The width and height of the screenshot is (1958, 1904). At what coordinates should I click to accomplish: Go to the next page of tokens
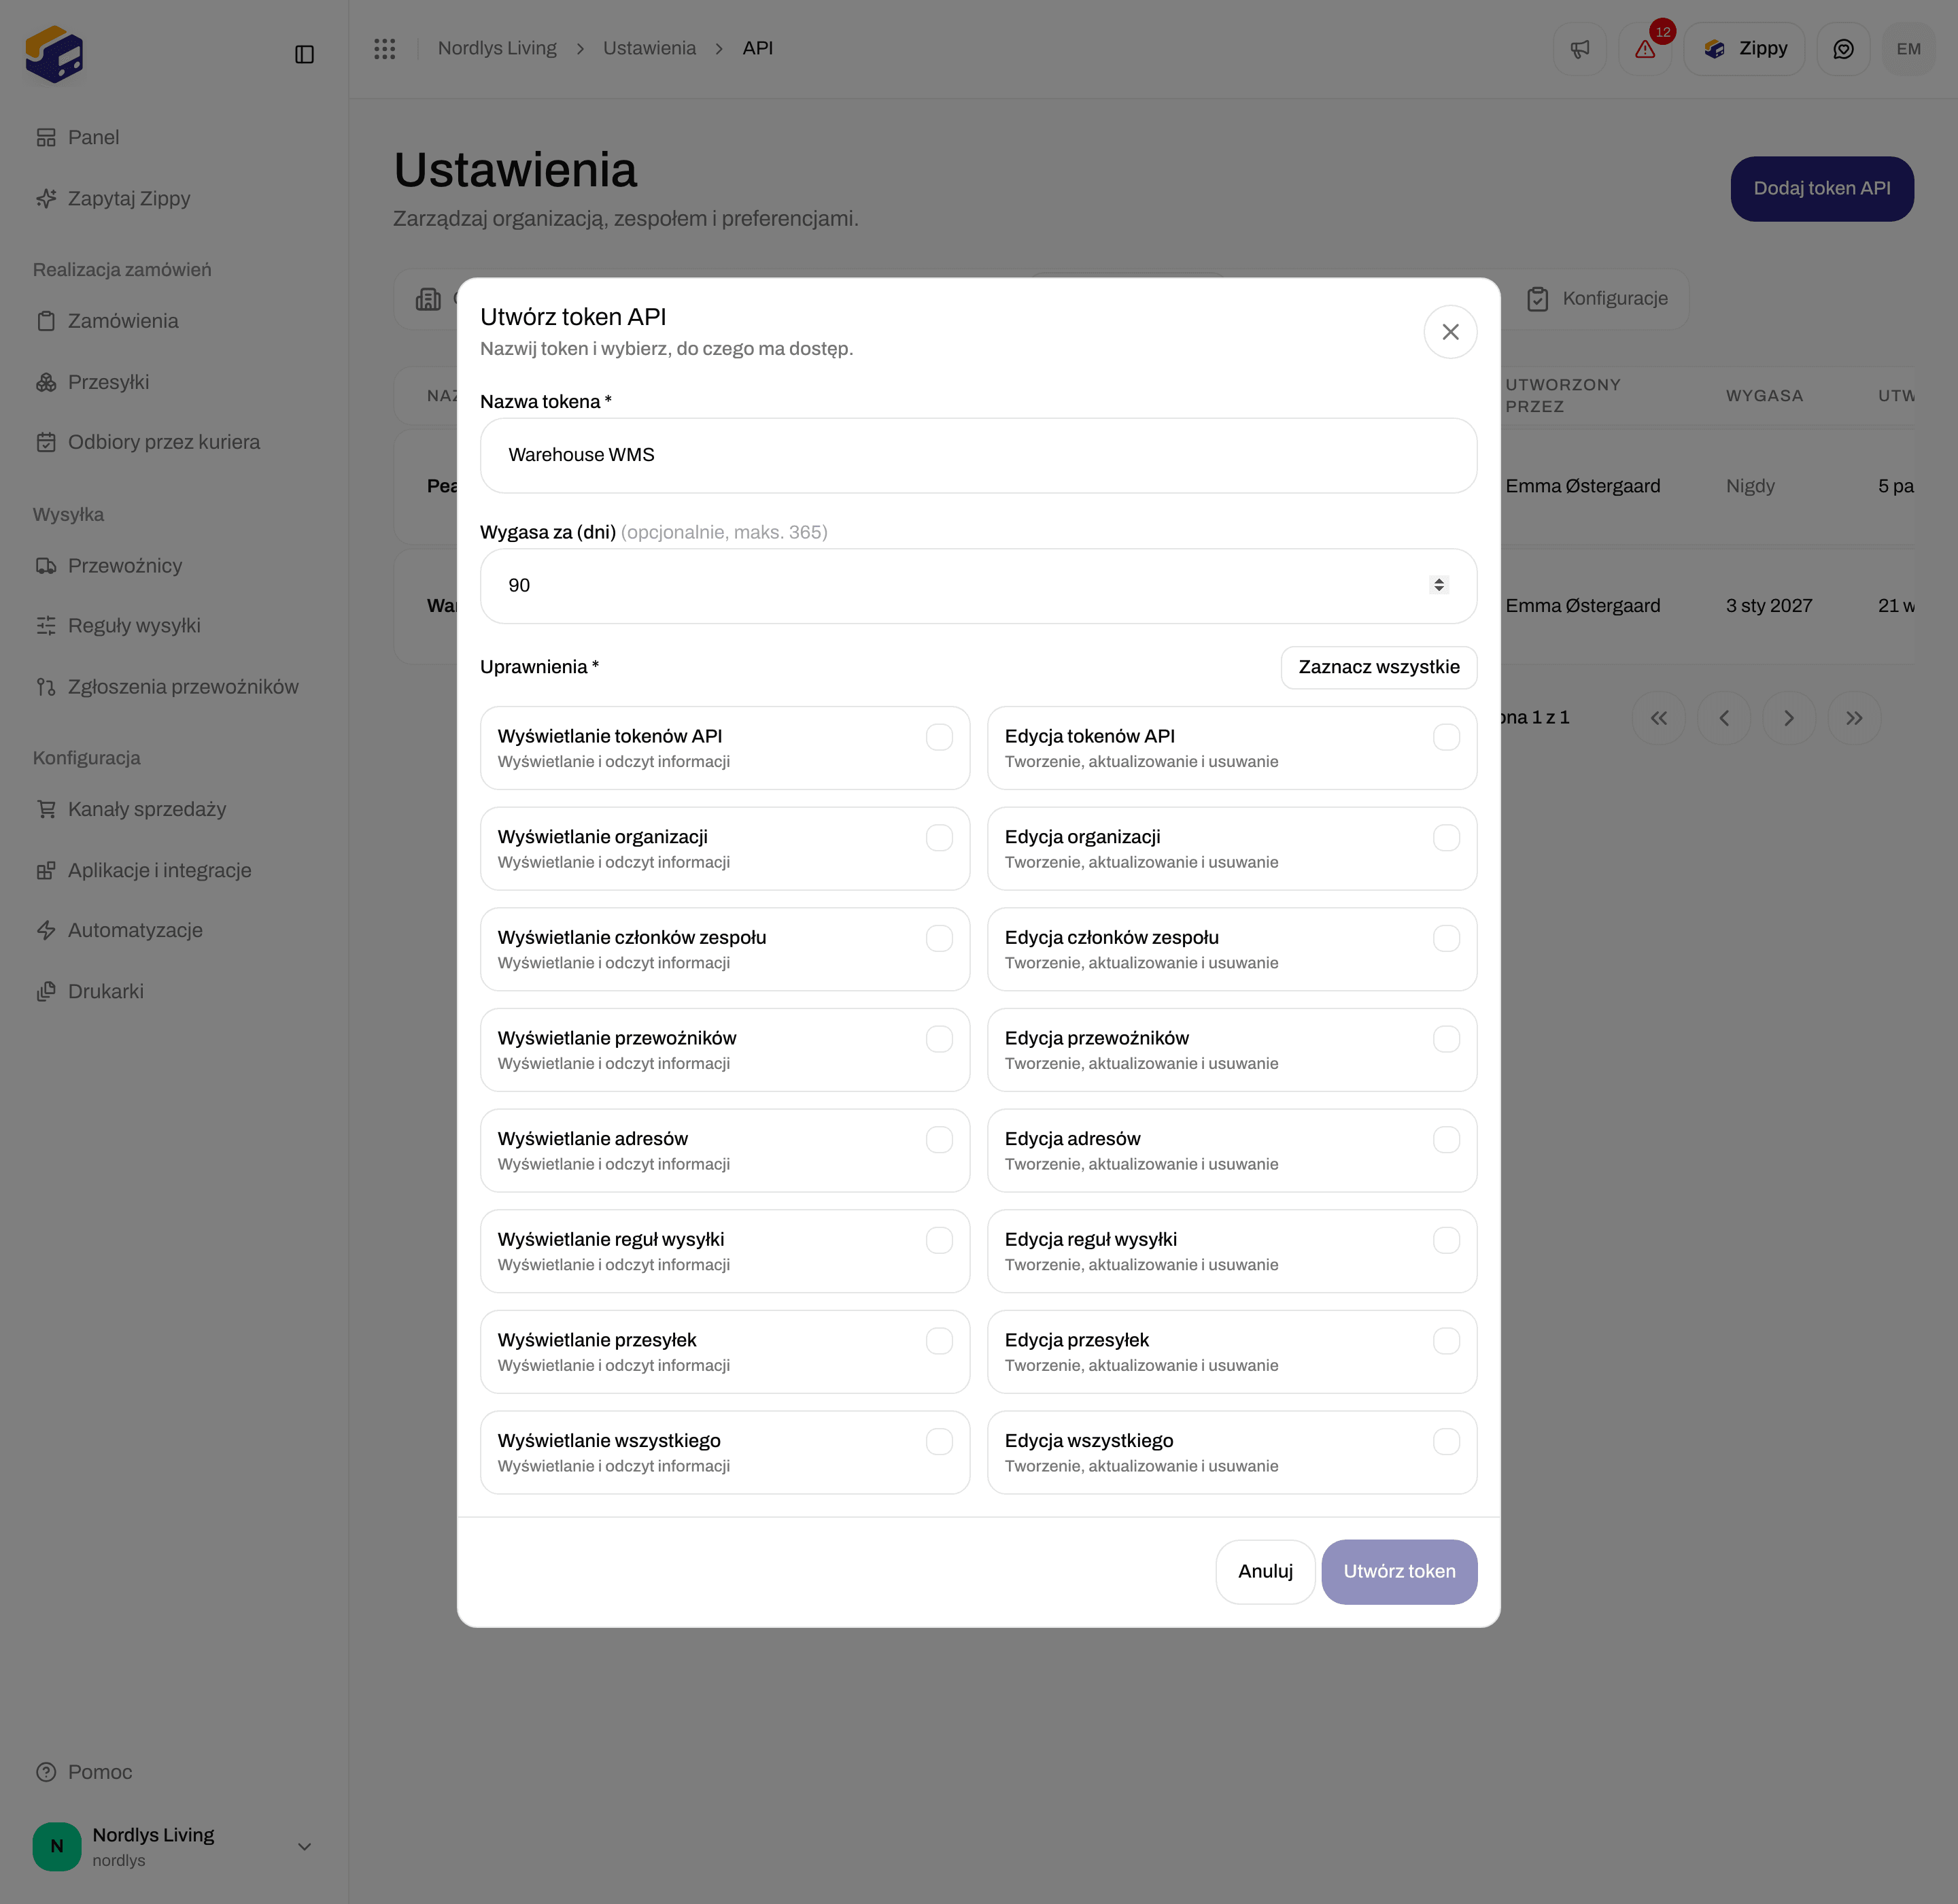point(1789,718)
